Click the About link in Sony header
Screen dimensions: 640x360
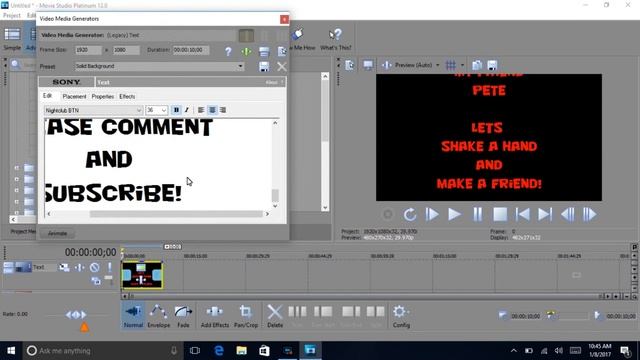[x=271, y=82]
